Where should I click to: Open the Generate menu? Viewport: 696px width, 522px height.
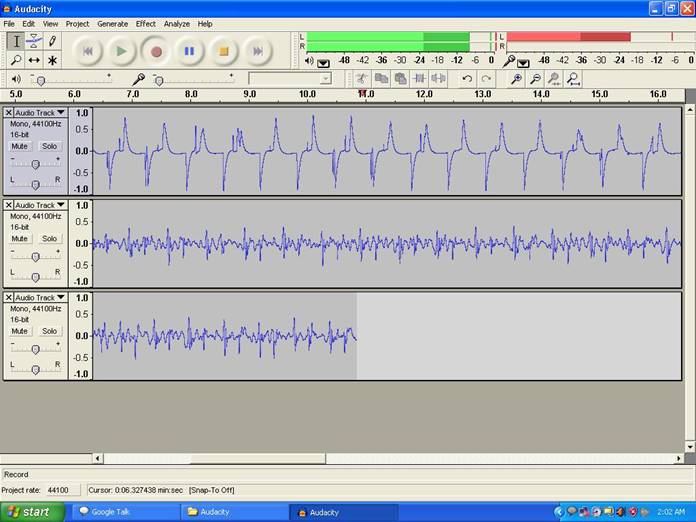point(112,23)
